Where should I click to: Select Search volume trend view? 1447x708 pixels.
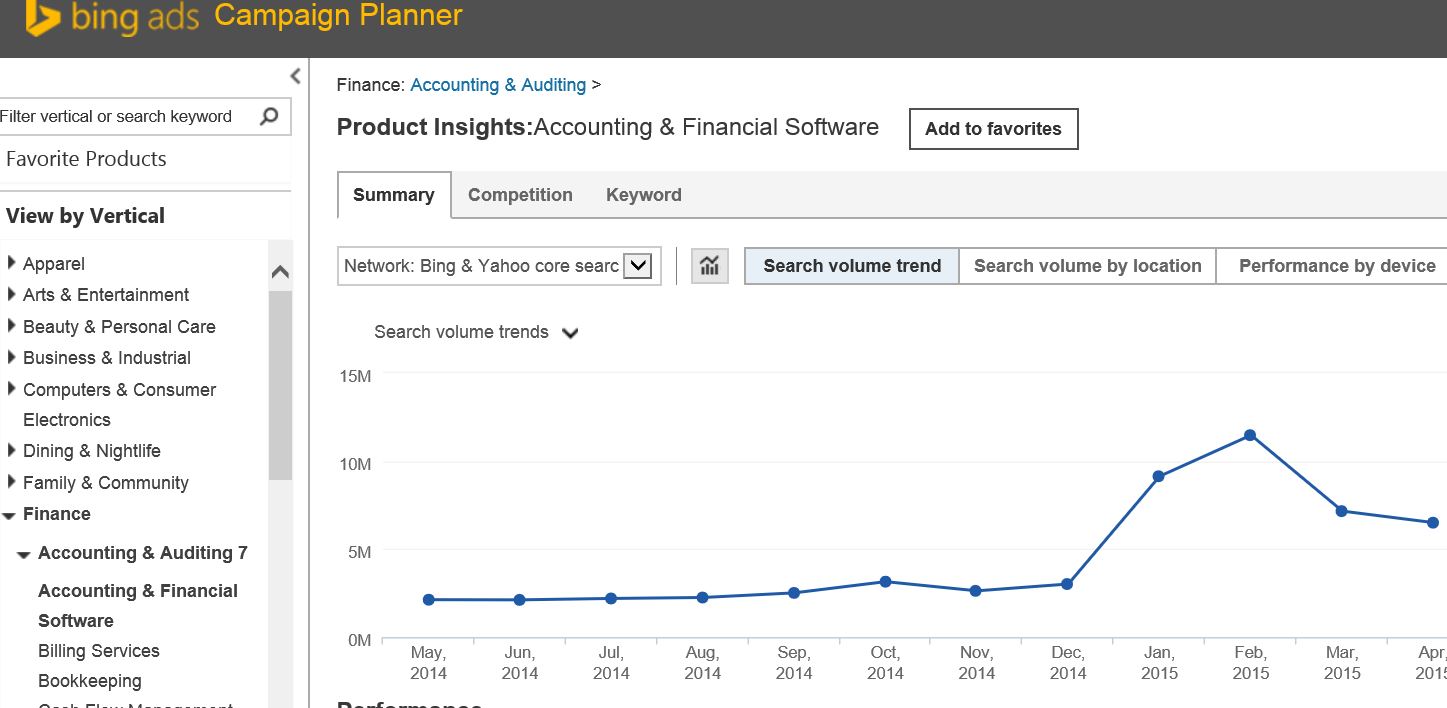pos(852,266)
